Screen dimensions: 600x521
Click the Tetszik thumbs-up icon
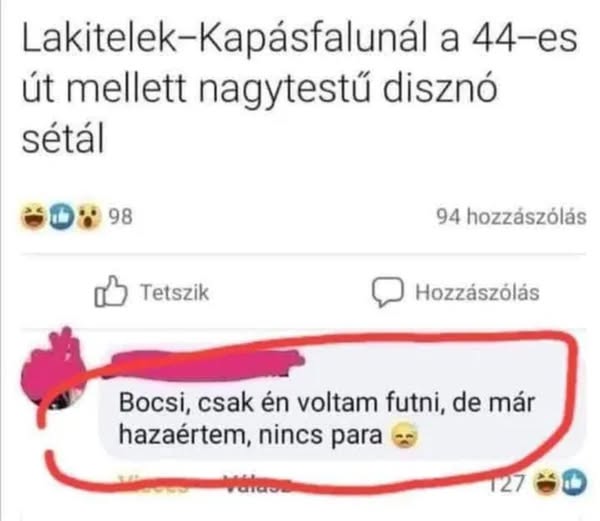(x=110, y=291)
